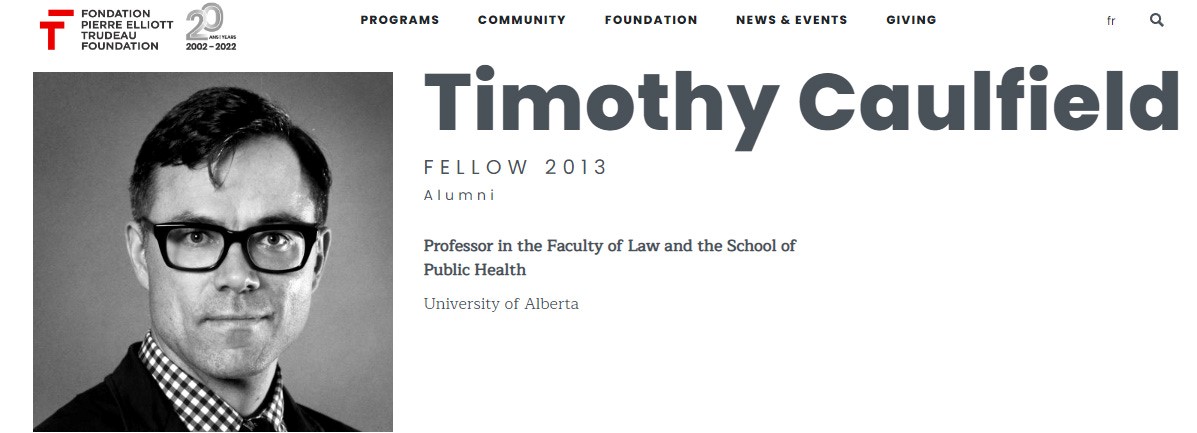Click the Professor in the Faculty of Law line
This screenshot has width=1197, height=433.
tap(609, 246)
